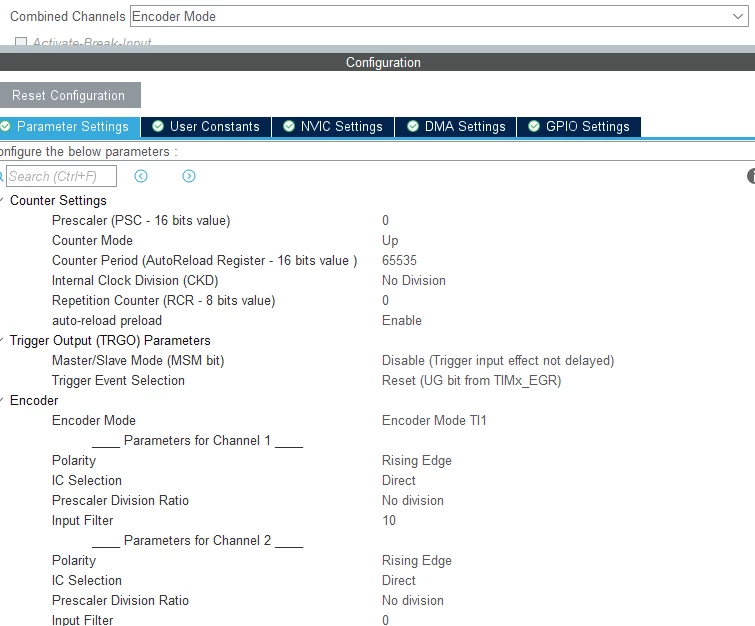755x626 pixels.
Task: Click Repetition Counter (RCR) label
Action: (x=163, y=300)
